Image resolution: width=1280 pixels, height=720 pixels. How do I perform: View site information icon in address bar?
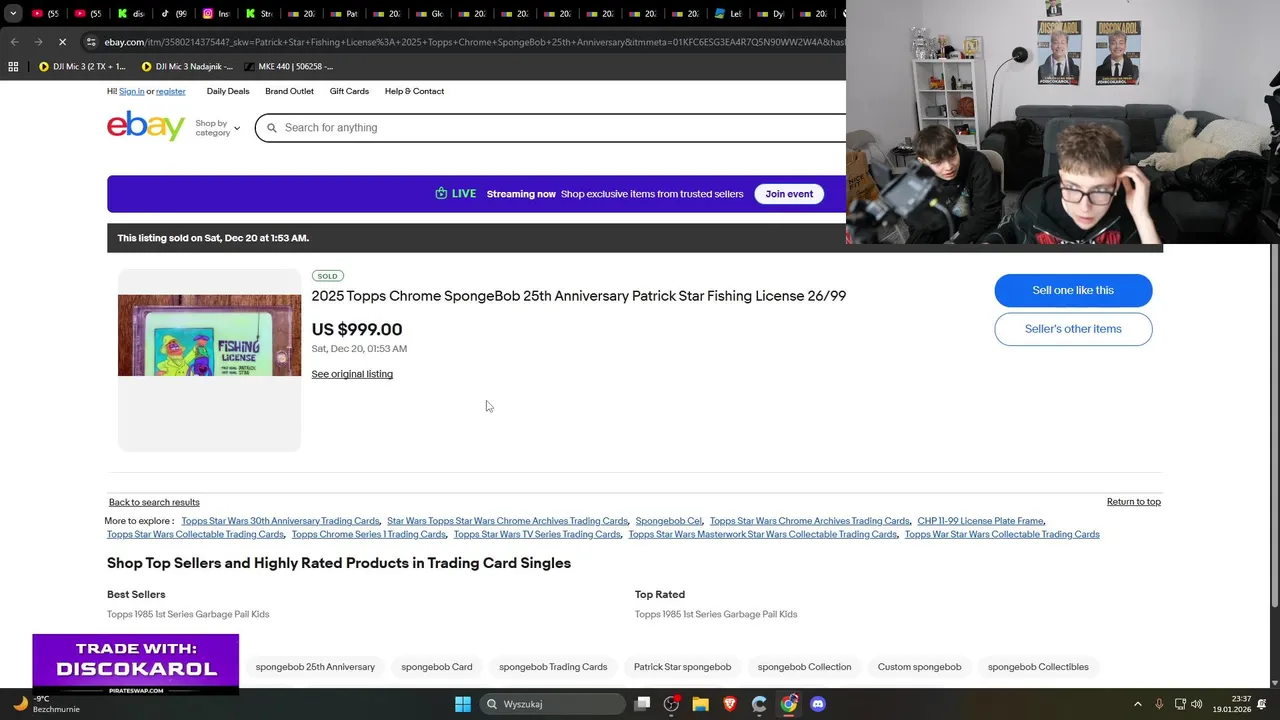click(91, 42)
